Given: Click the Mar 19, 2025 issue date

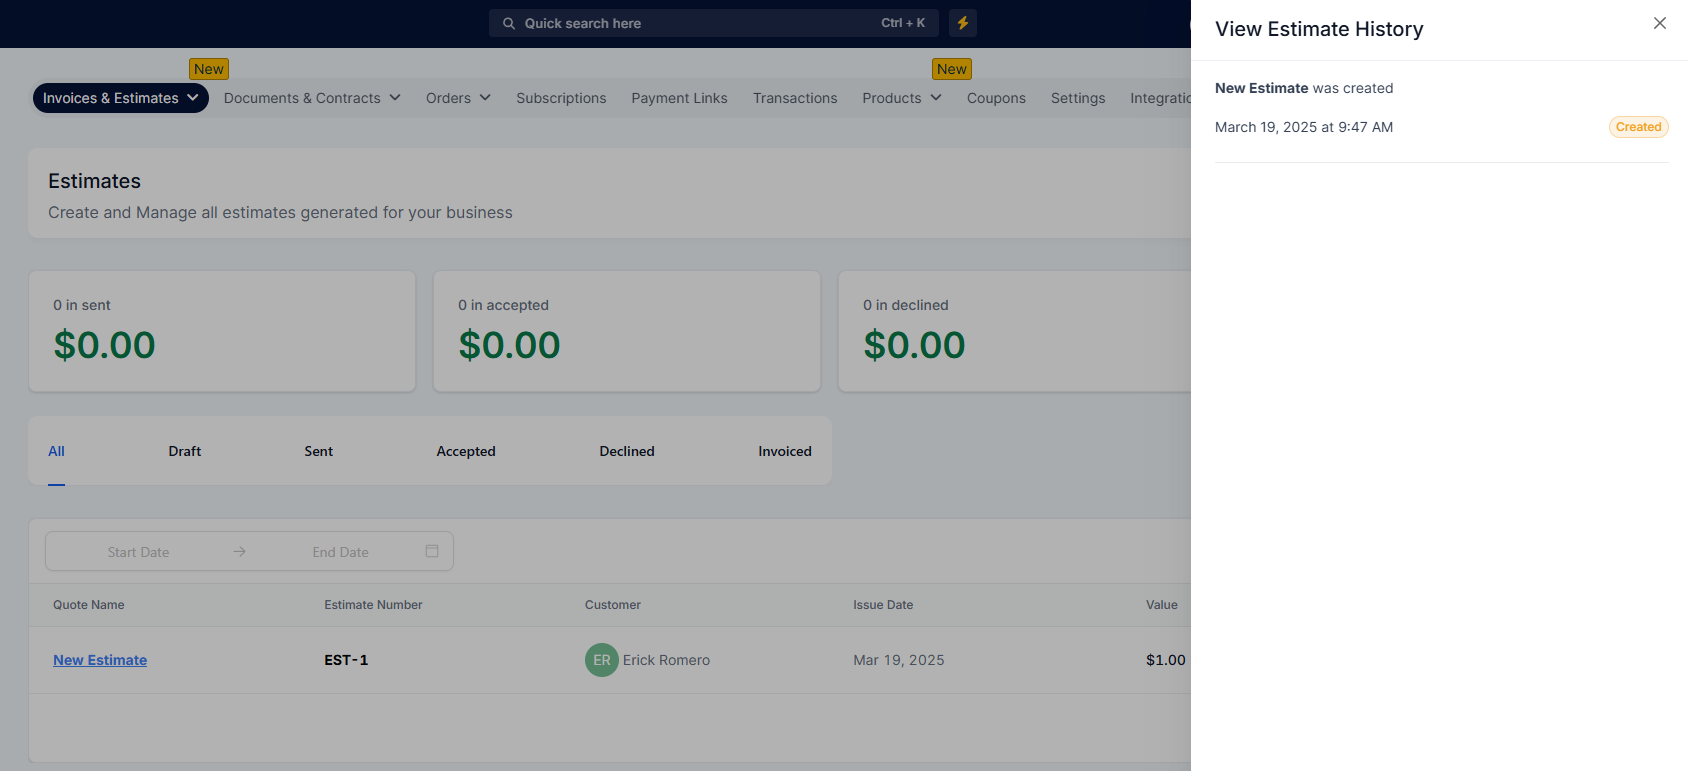Looking at the screenshot, I should (x=899, y=660).
